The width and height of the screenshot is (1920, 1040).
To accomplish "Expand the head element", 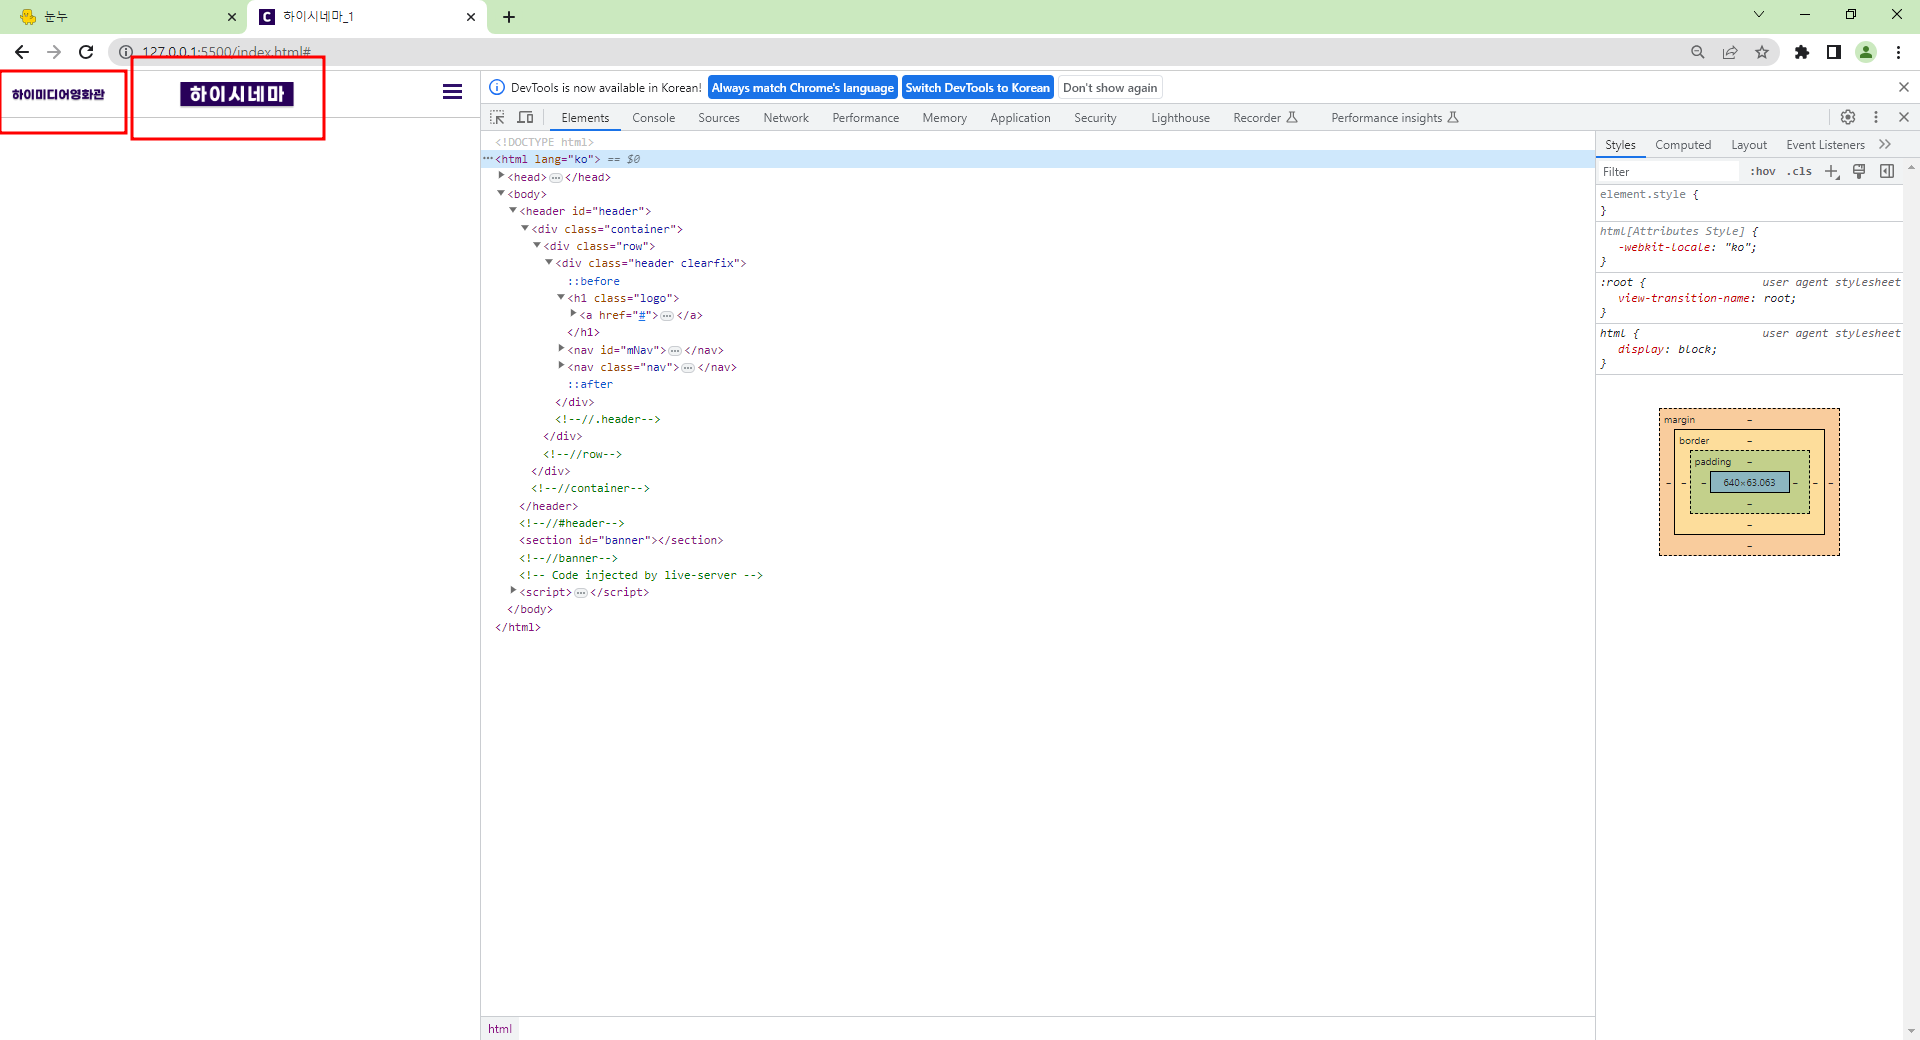I will (502, 176).
